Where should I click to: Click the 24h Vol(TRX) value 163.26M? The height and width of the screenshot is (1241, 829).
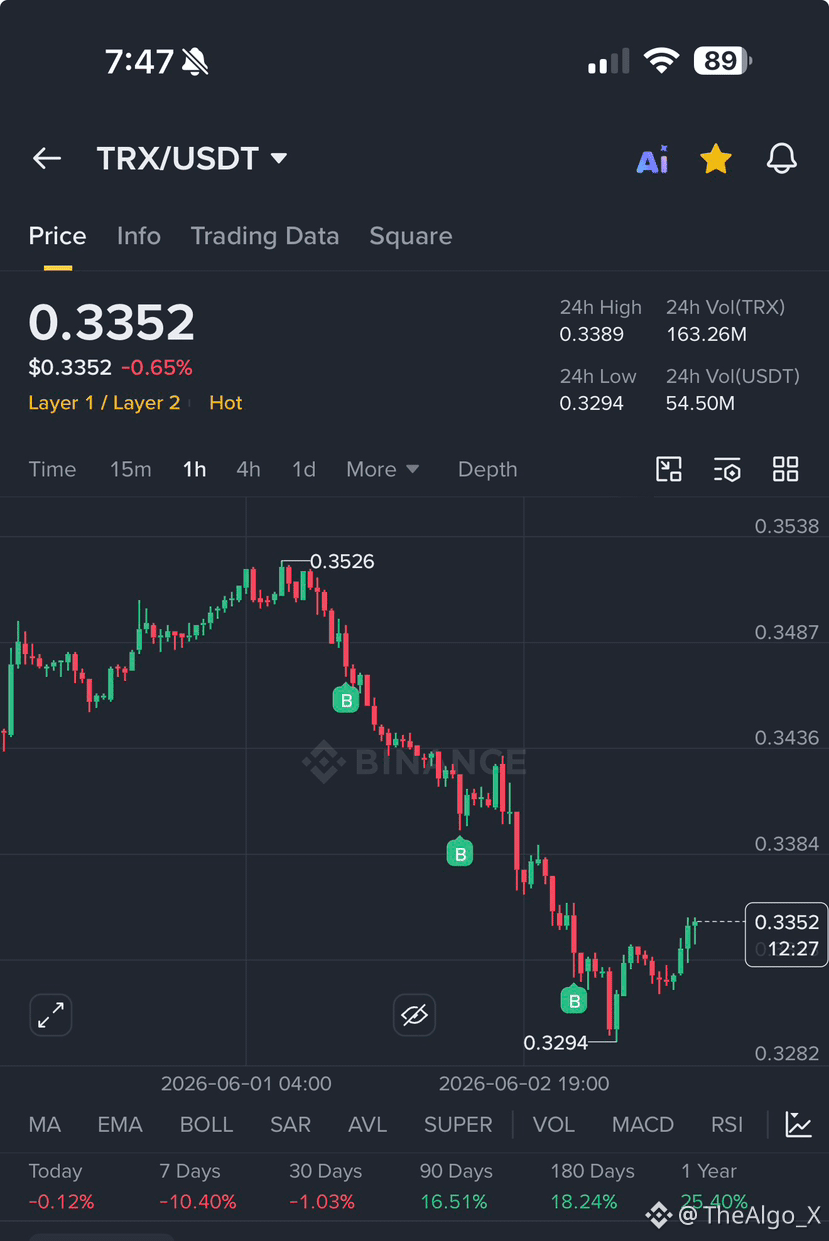(x=706, y=335)
